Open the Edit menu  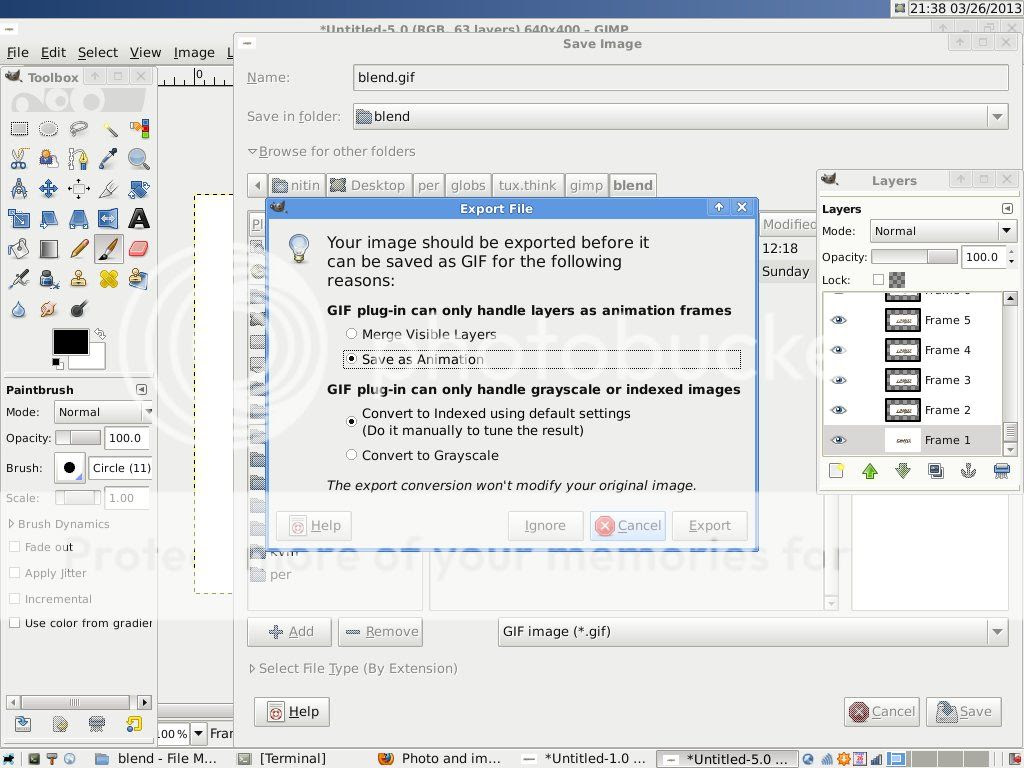(53, 52)
